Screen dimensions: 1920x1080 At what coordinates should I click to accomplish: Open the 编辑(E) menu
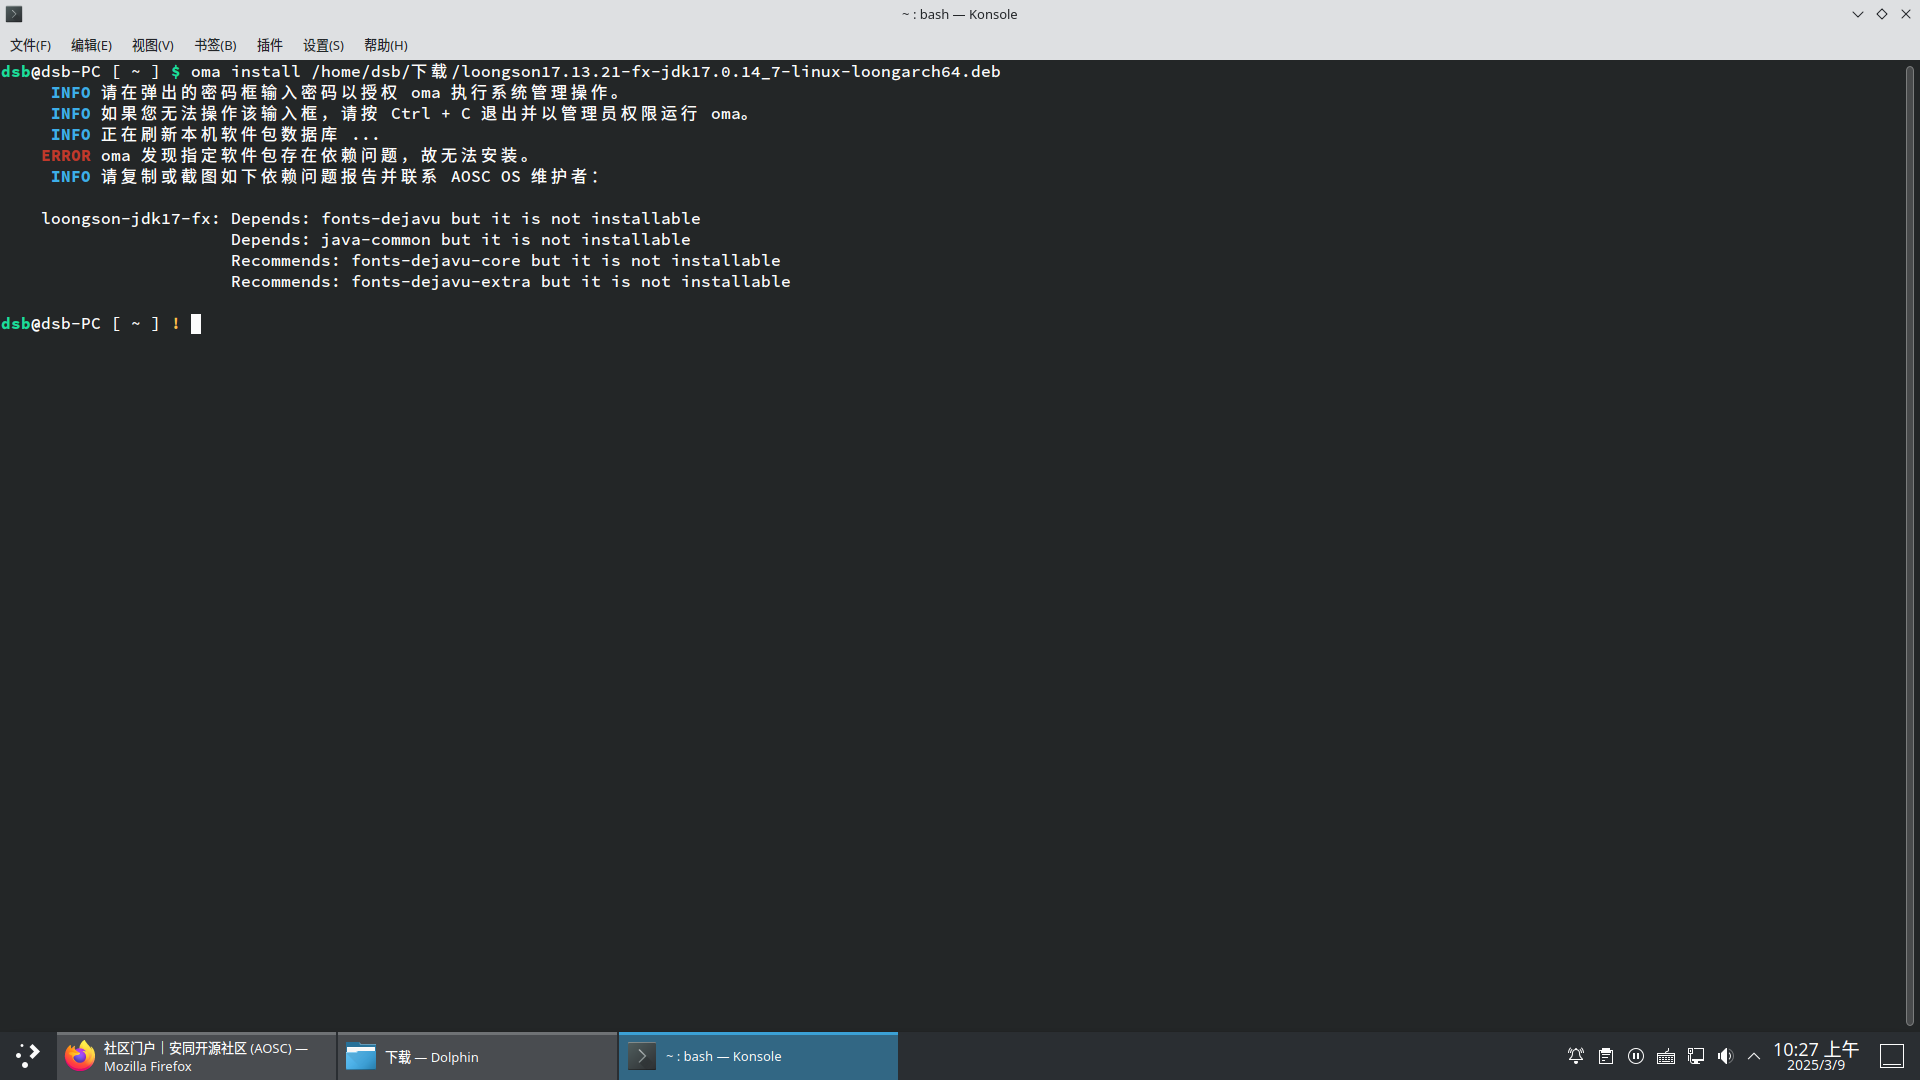[91, 45]
